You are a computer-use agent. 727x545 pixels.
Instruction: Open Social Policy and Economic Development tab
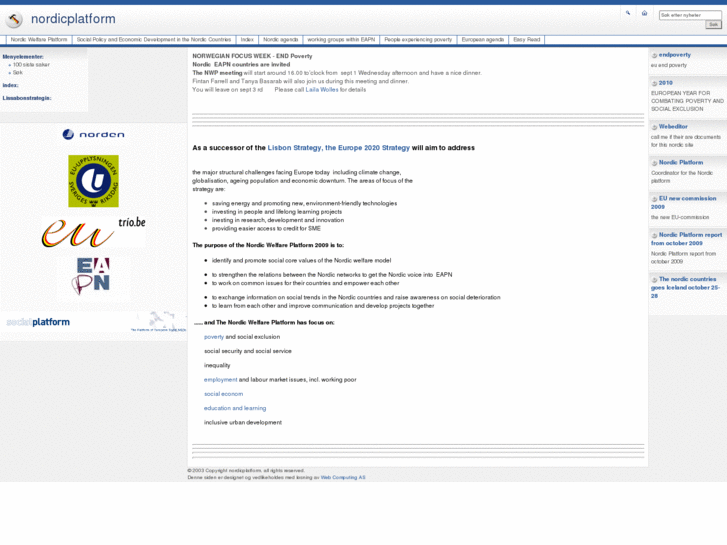[154, 40]
